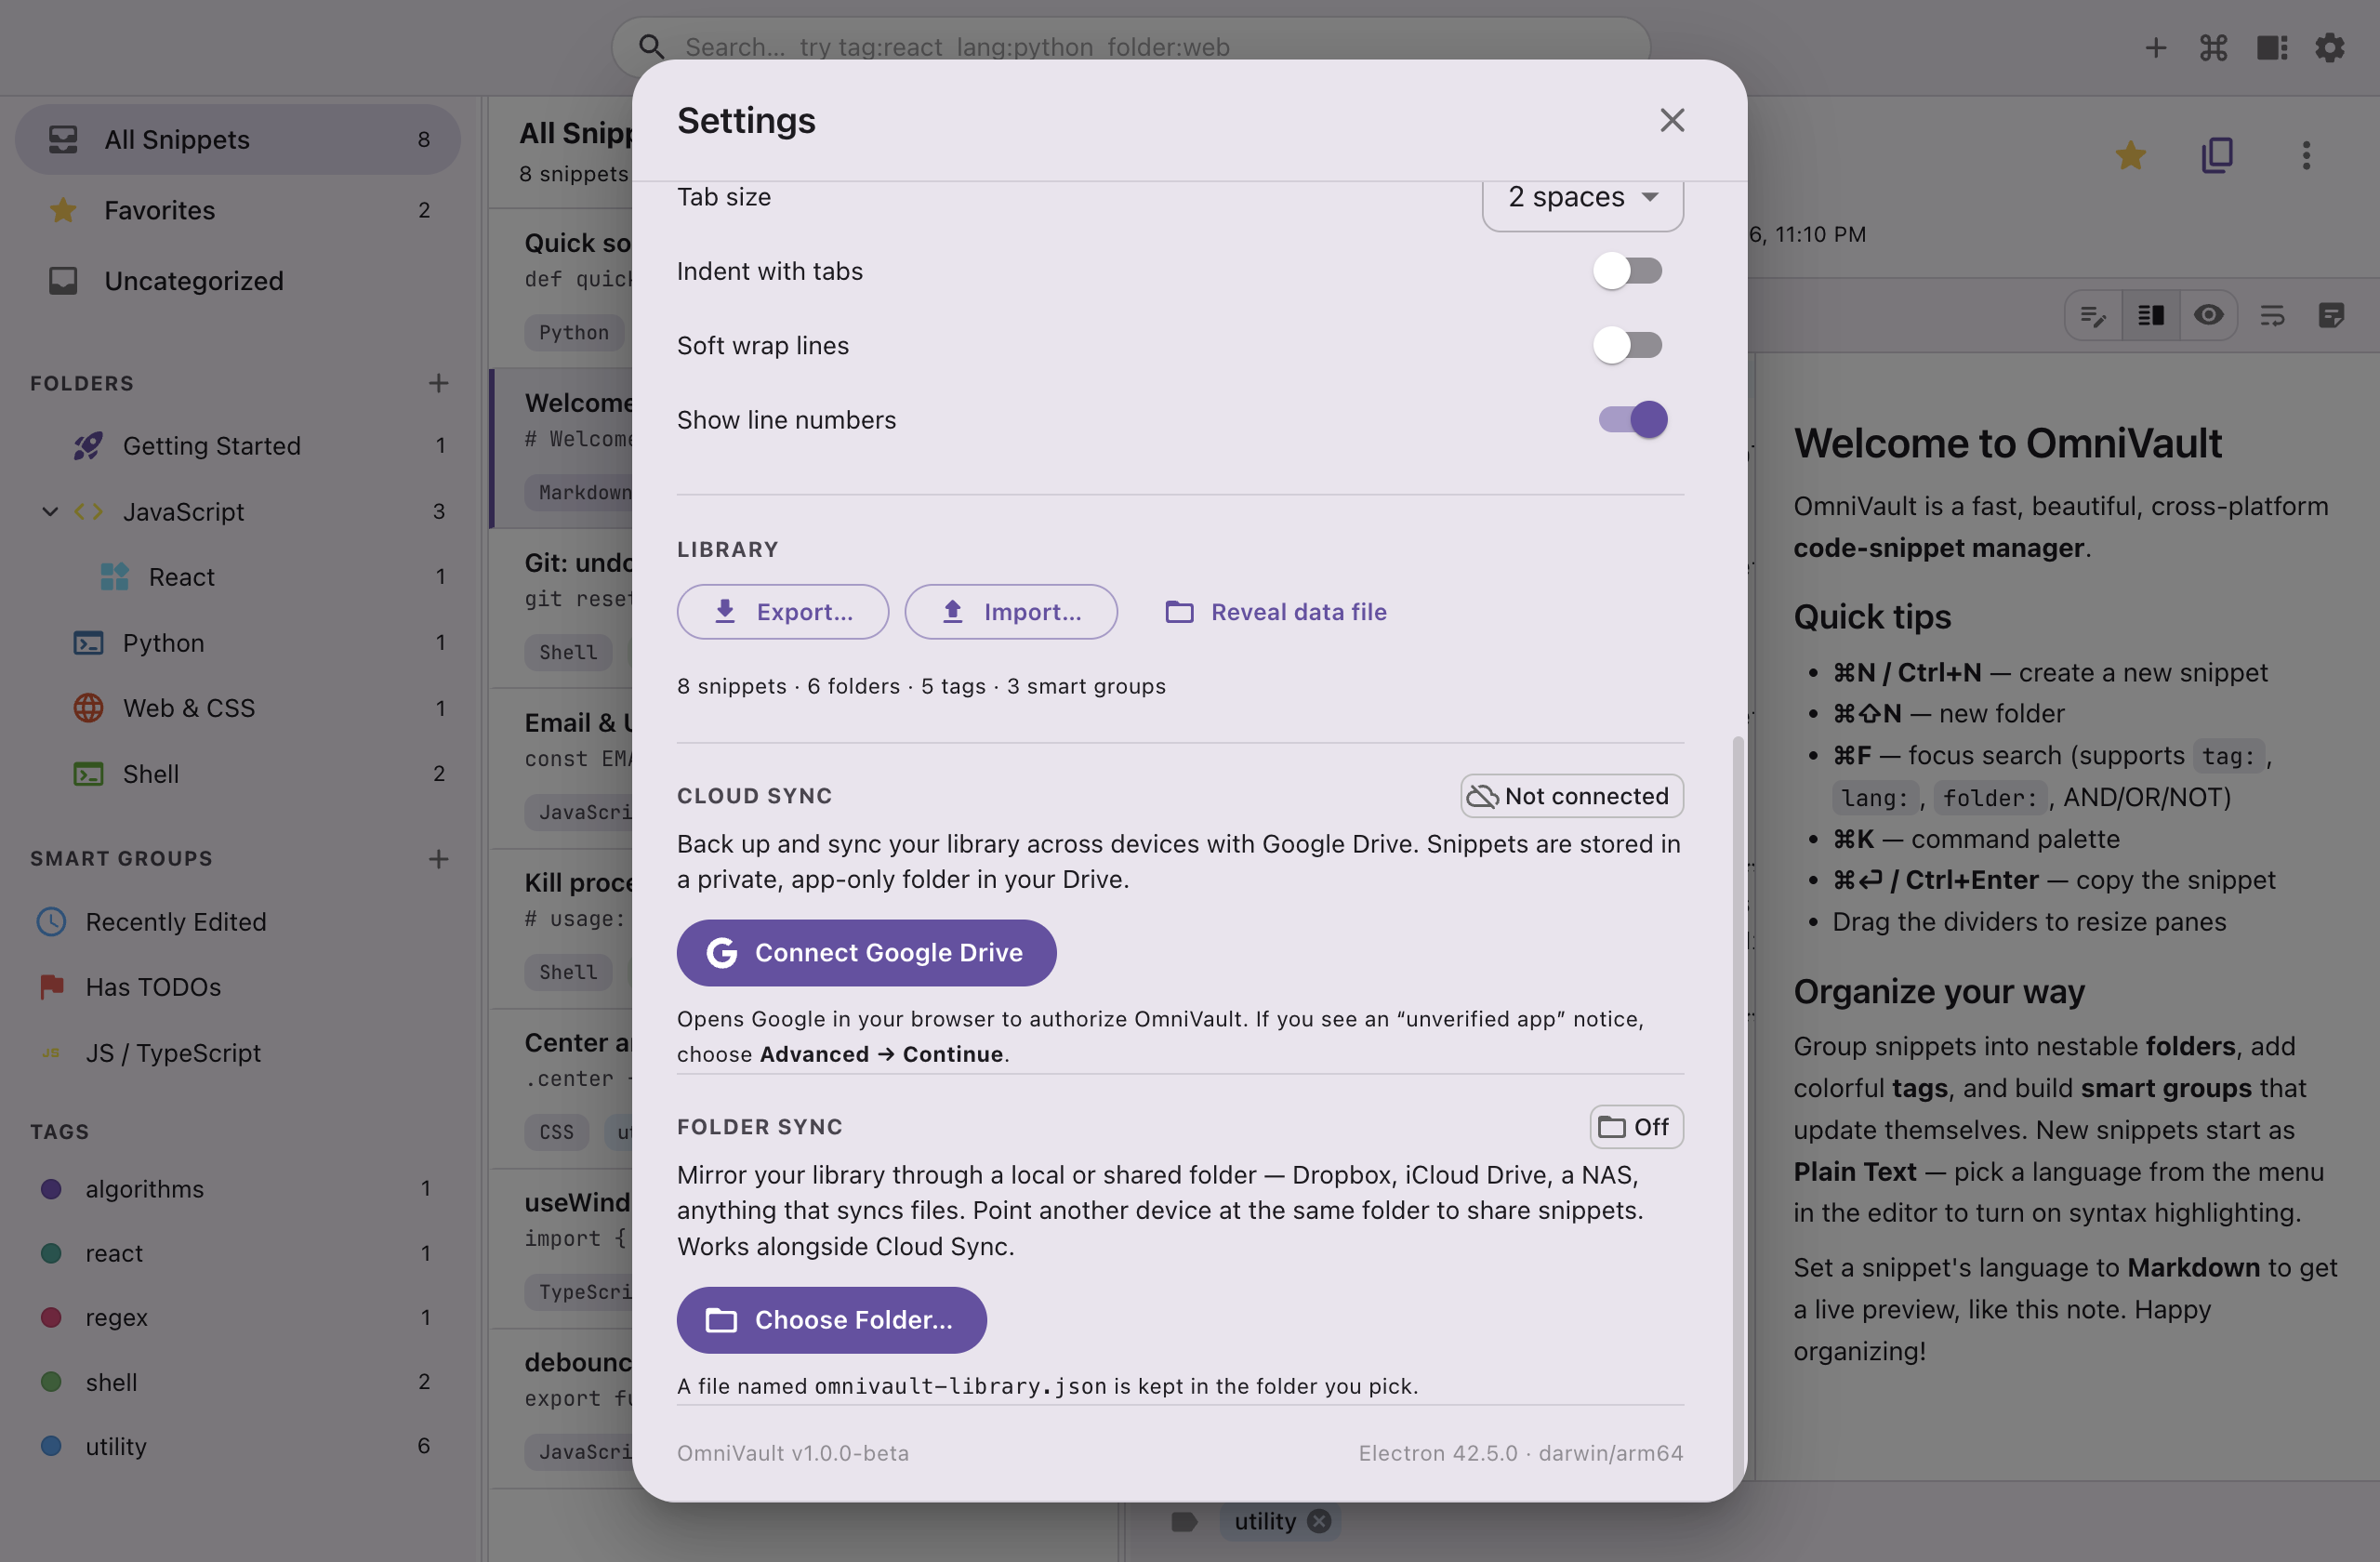
Task: Select Uncategorized in sidebar
Action: coord(237,281)
